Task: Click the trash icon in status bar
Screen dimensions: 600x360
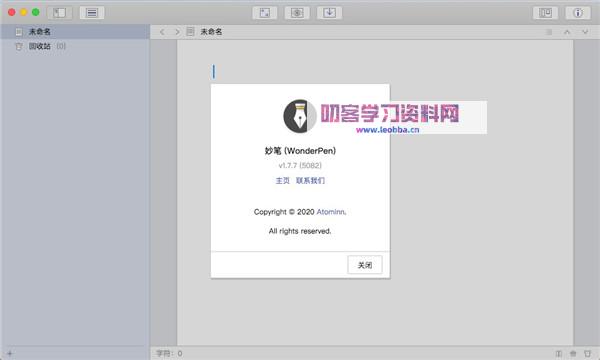Action: (x=587, y=353)
